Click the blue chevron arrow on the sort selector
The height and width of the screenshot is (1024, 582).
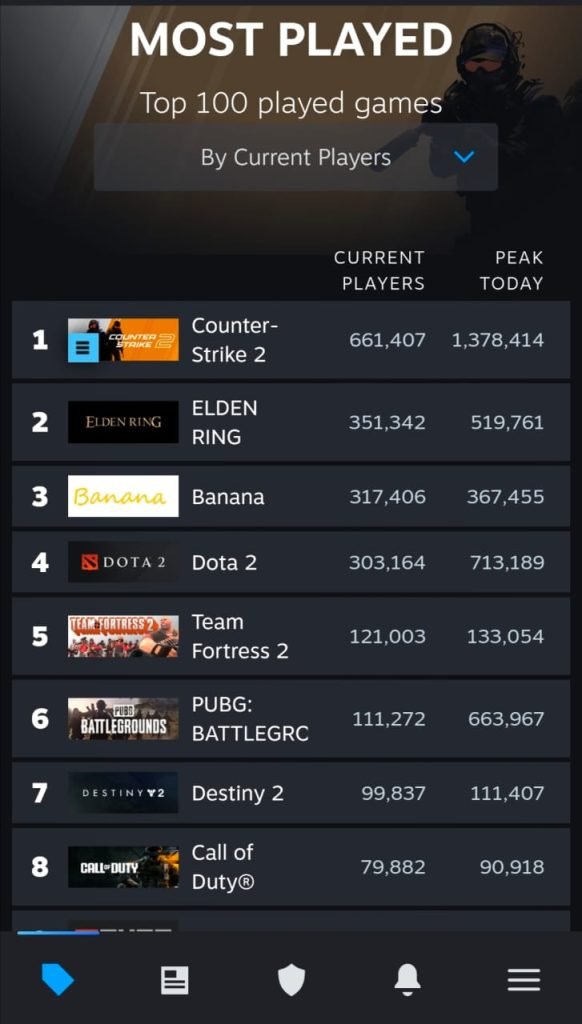[464, 157]
